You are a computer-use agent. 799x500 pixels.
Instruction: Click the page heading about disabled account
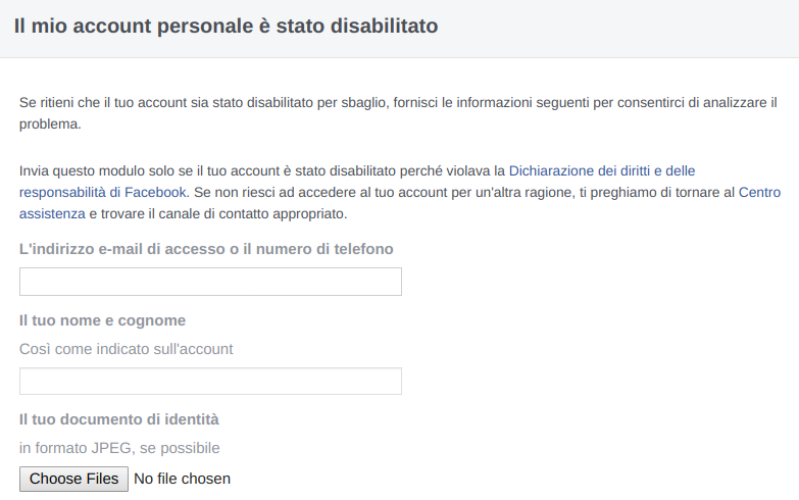(x=226, y=26)
